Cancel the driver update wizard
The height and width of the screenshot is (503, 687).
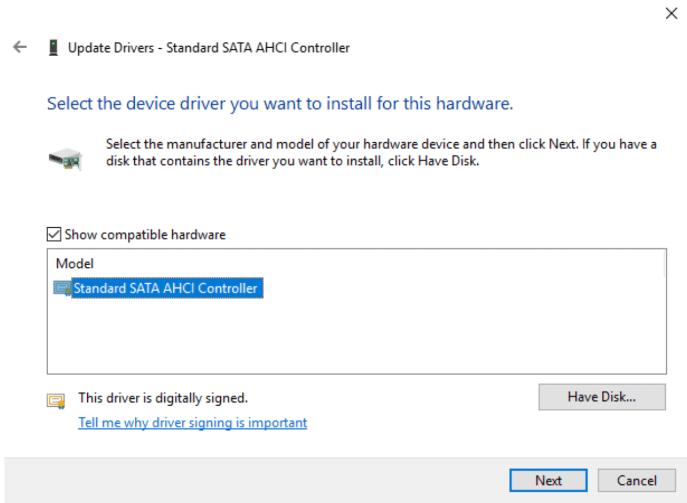636,480
